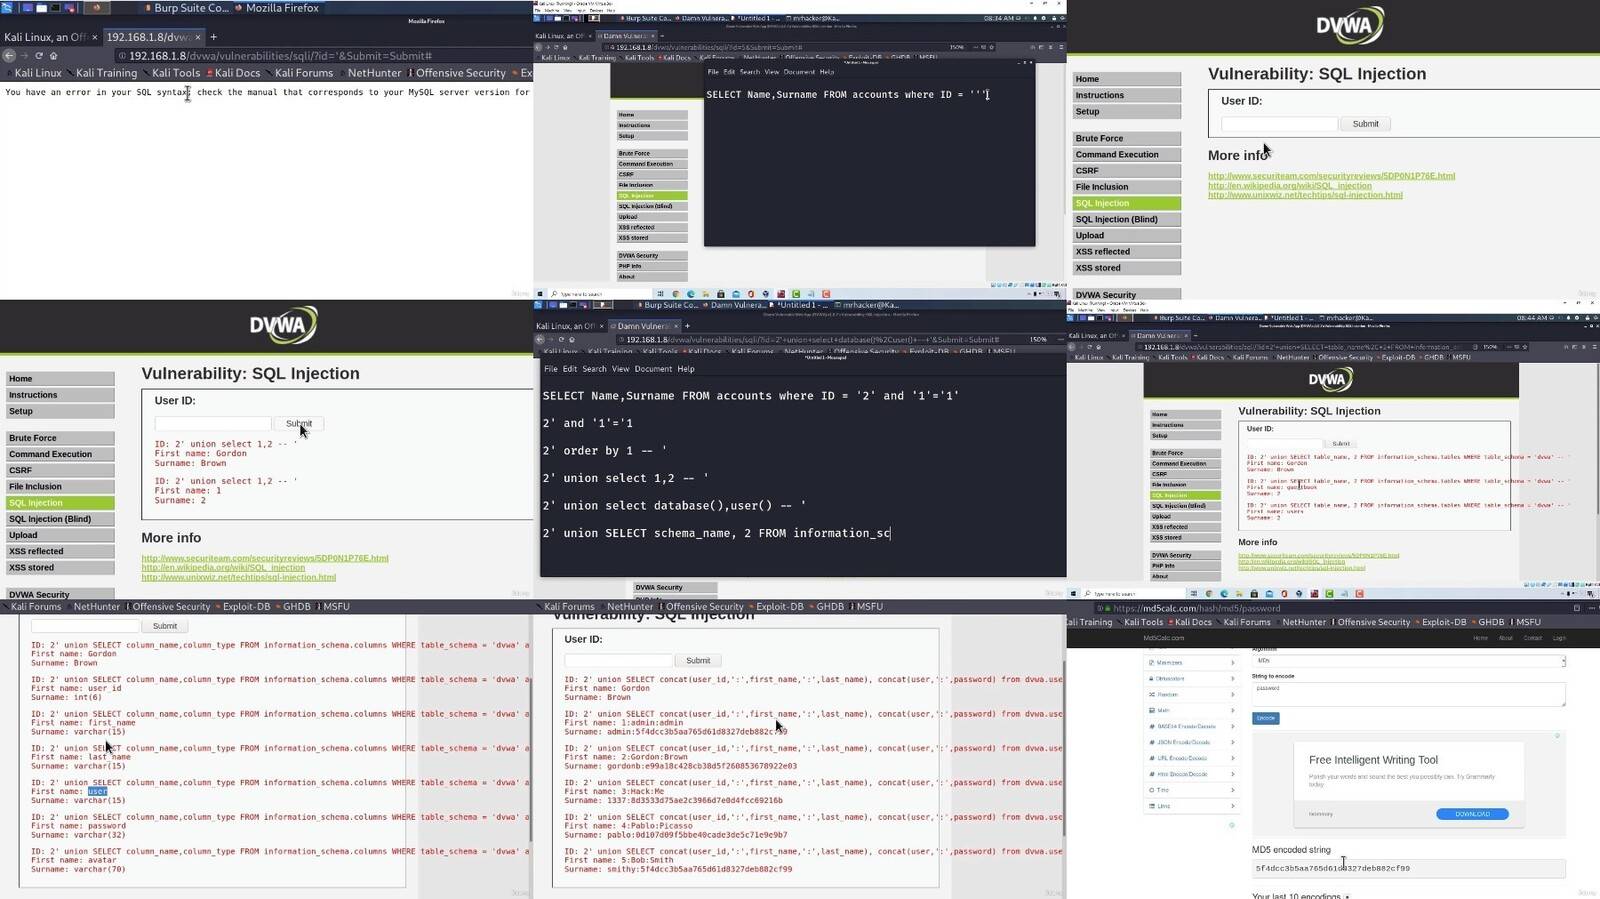The width and height of the screenshot is (1600, 899).
Task: Open Command Execution on the DVWA page without query output
Action: pyautogui.click(x=1126, y=155)
